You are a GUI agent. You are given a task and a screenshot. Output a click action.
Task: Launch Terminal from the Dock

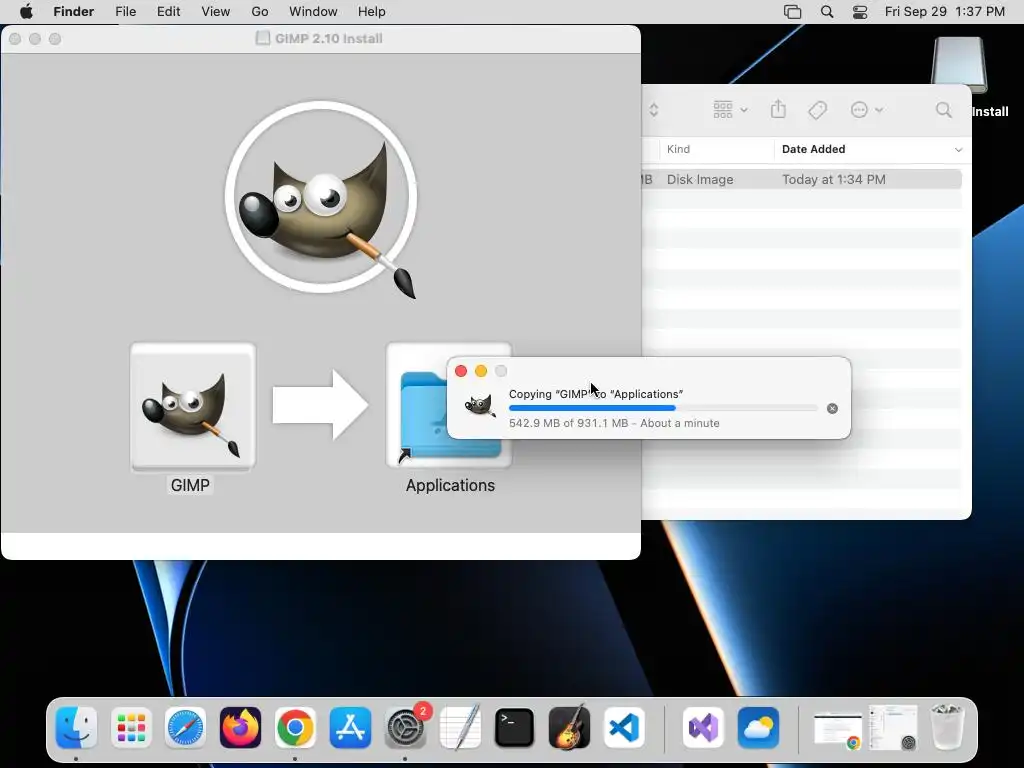click(515, 727)
